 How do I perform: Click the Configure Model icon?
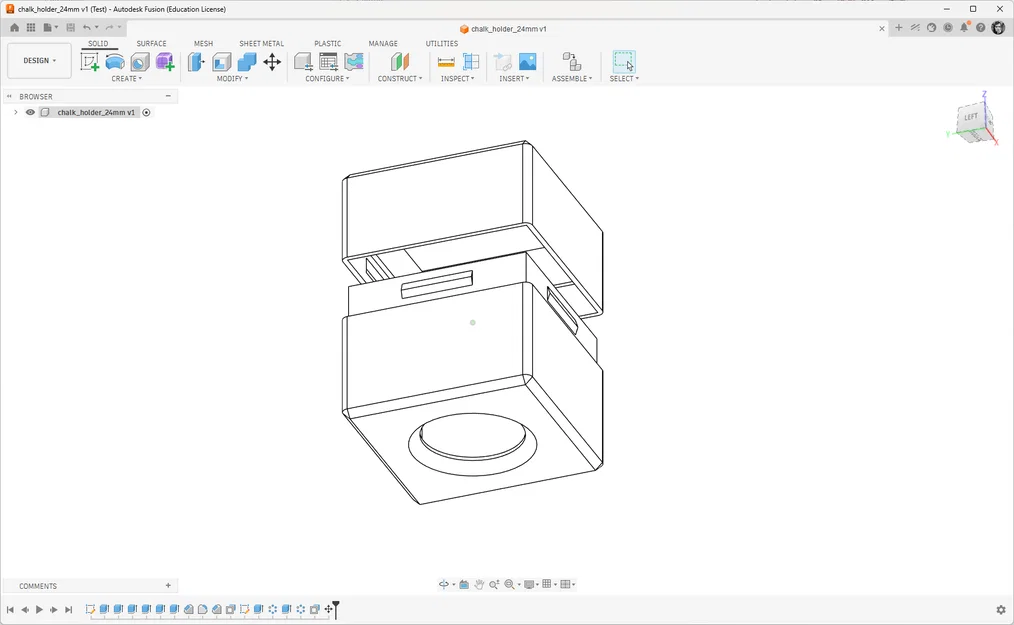click(x=303, y=61)
